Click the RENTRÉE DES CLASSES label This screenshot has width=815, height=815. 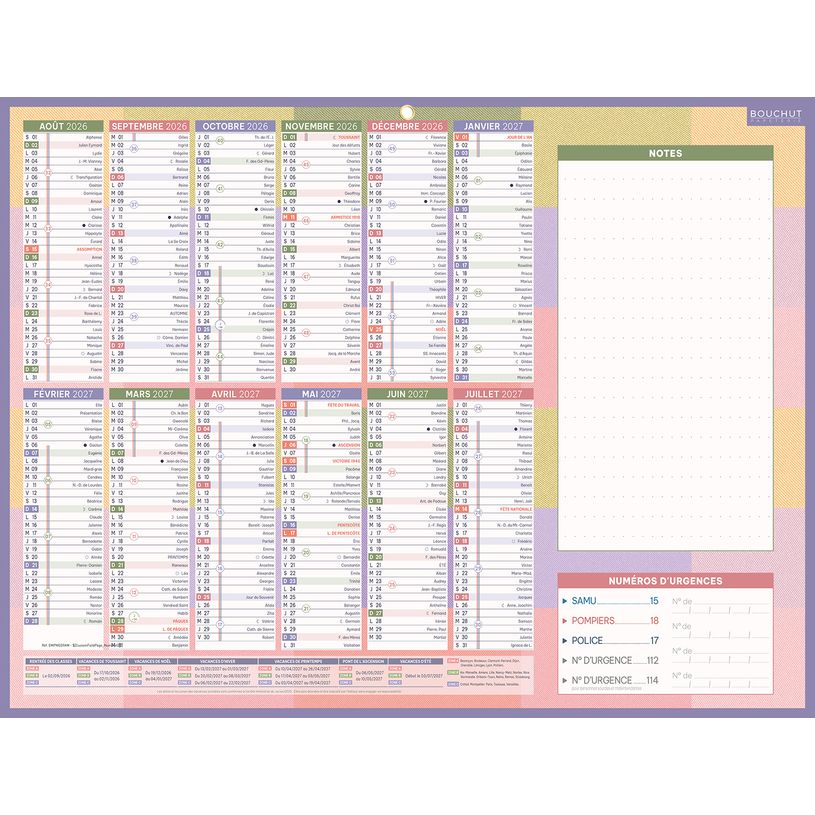[x=50, y=662]
